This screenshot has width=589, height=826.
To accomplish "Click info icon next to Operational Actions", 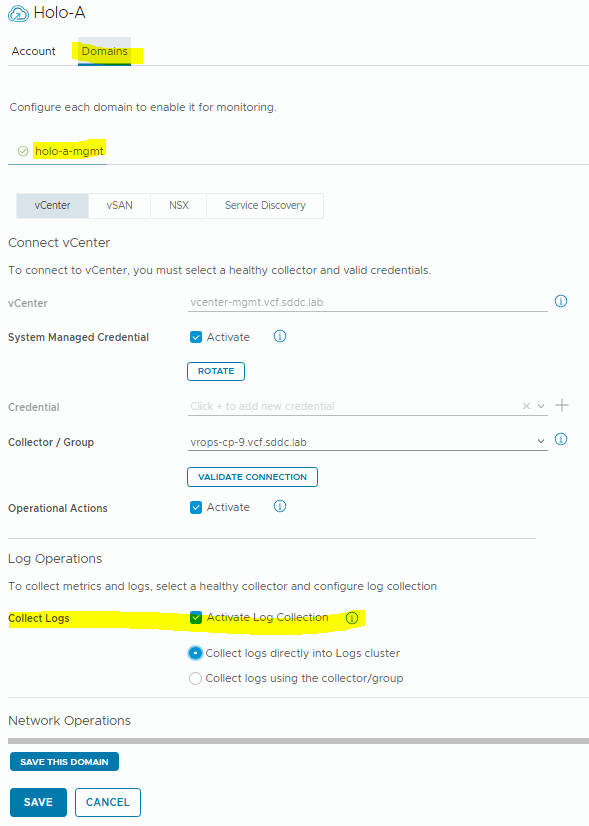I will [280, 506].
